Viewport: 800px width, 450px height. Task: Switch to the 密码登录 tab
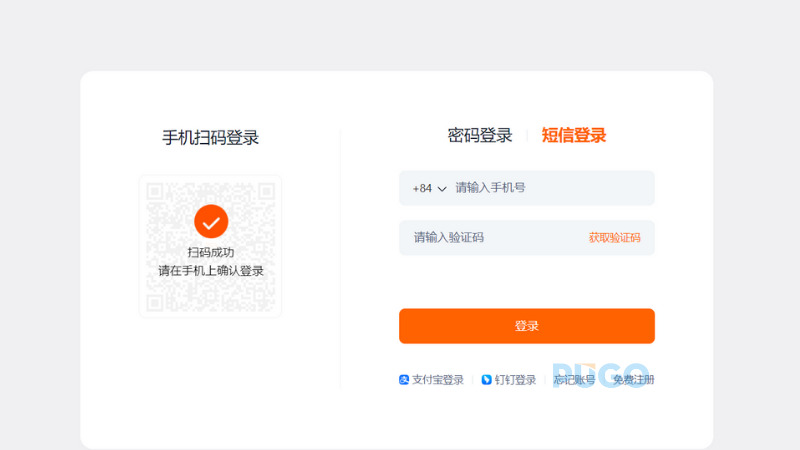coord(480,136)
